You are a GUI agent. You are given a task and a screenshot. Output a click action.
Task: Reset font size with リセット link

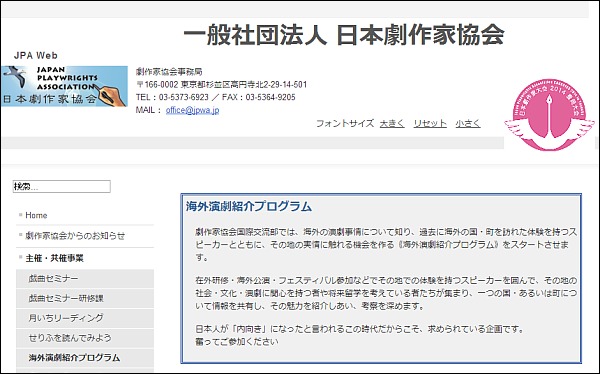pyautogui.click(x=430, y=123)
